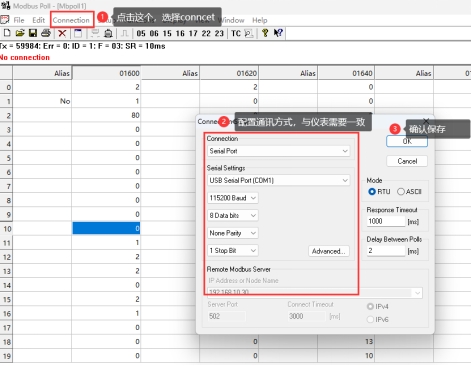Screen dimensions: 471x366
Task: Click the 01620 column header
Action: [x=229, y=73]
